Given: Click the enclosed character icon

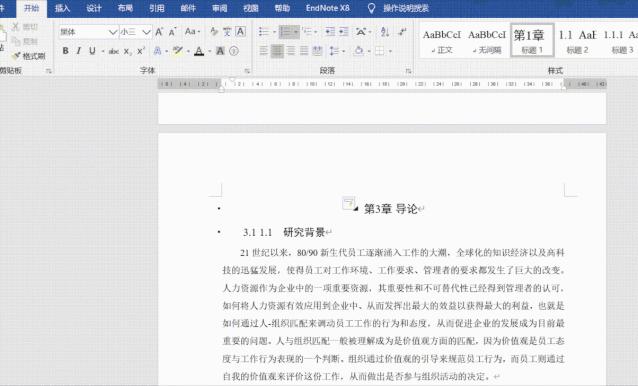Looking at the screenshot, I should tap(234, 51).
